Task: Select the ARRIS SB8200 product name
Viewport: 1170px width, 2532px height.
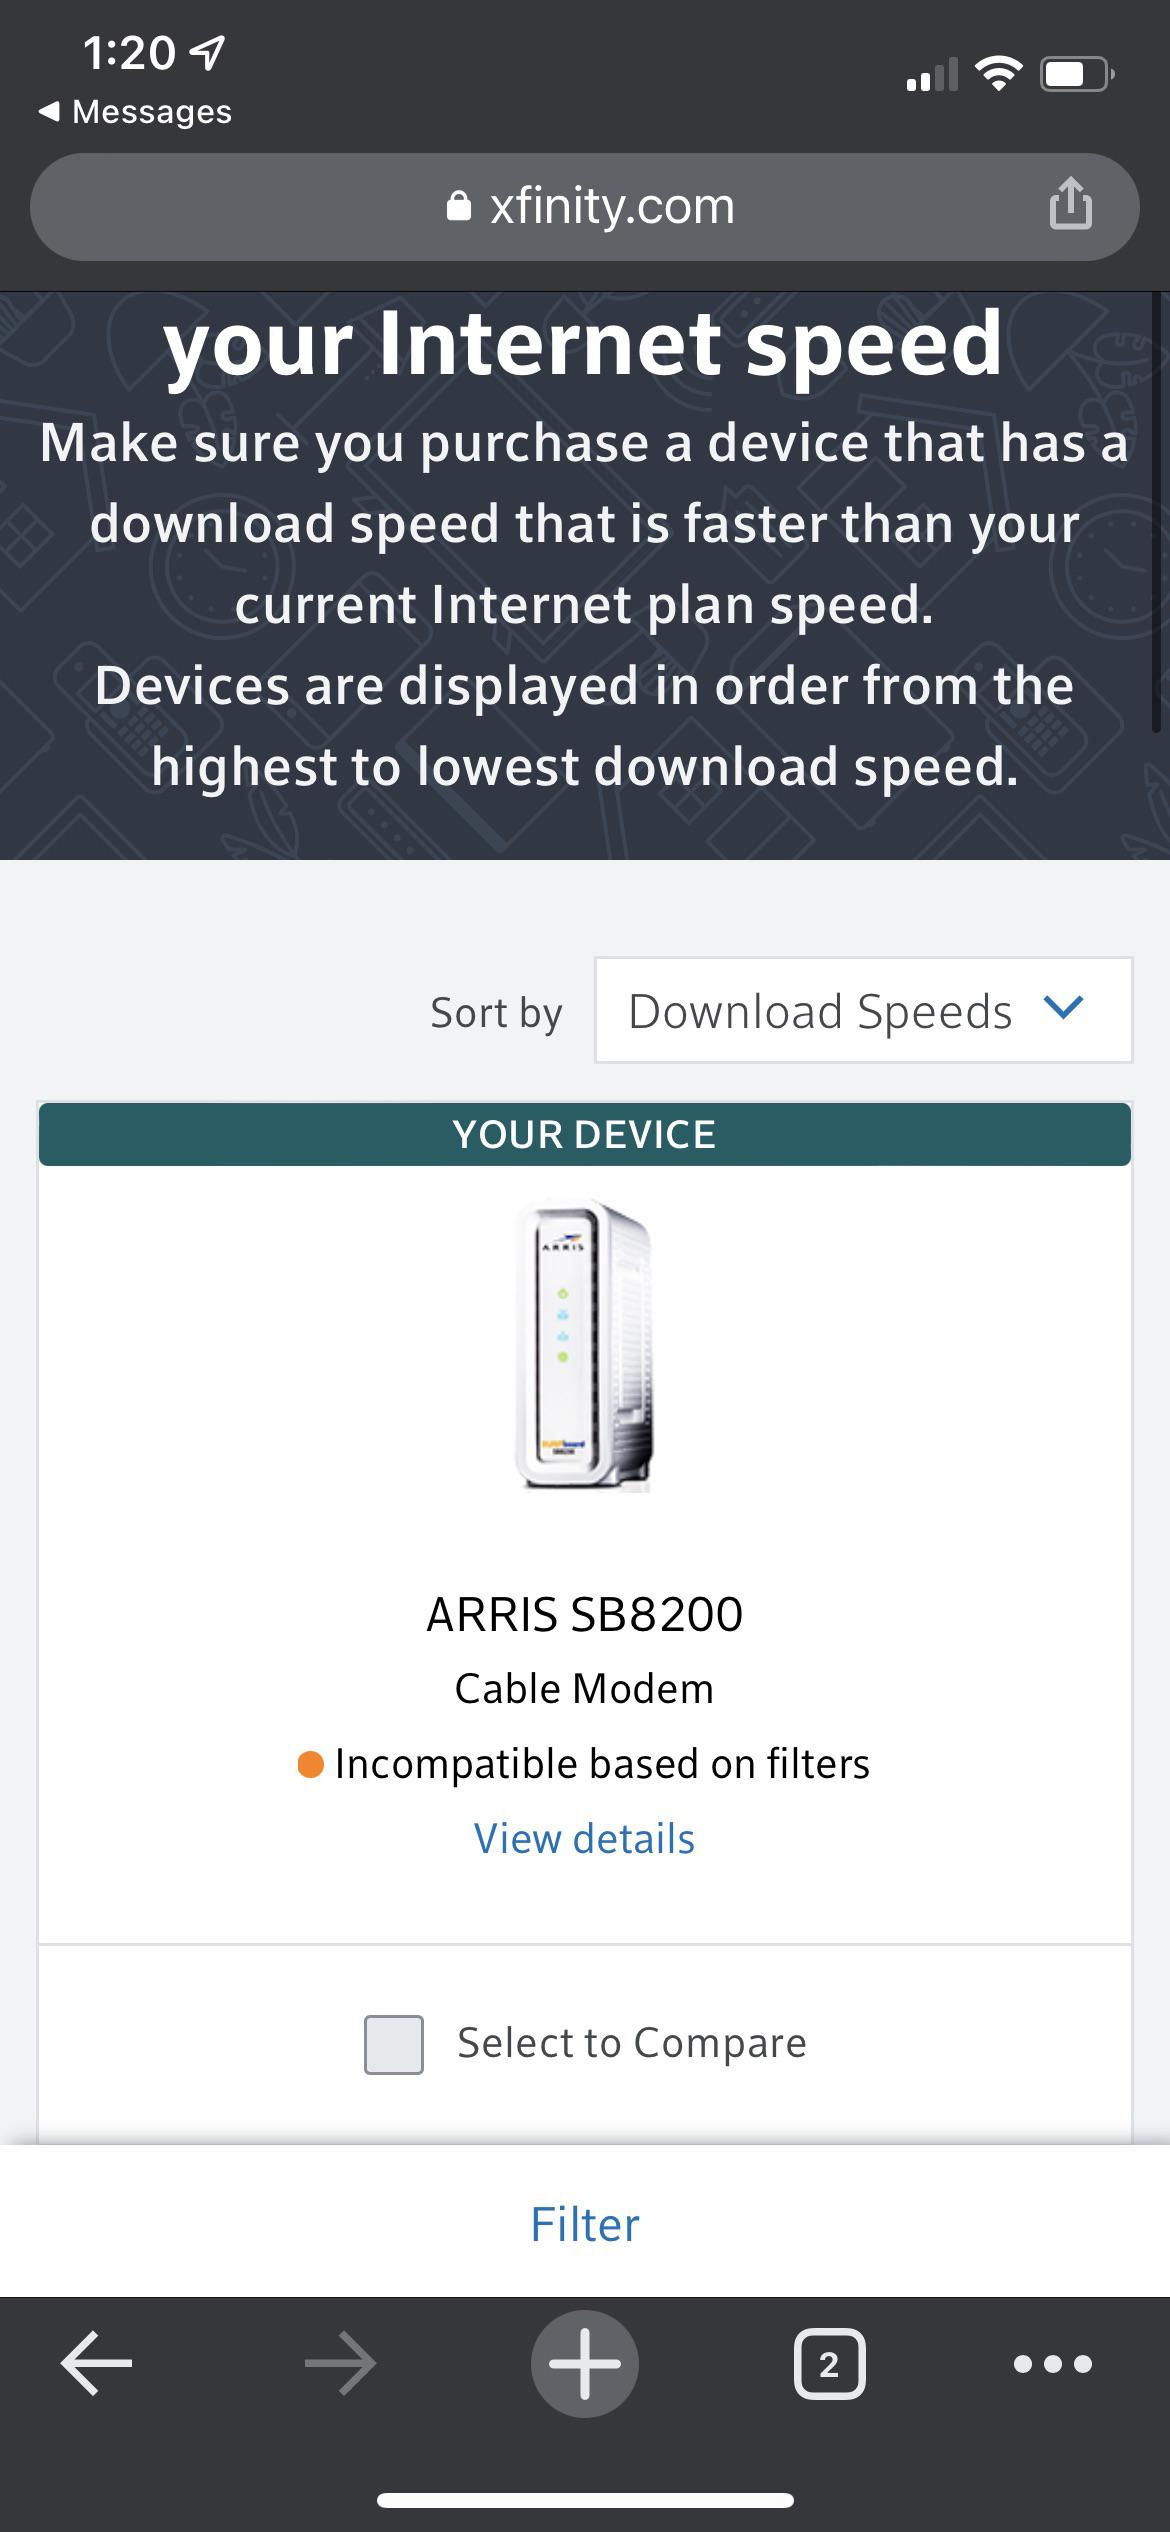Action: 585,1613
